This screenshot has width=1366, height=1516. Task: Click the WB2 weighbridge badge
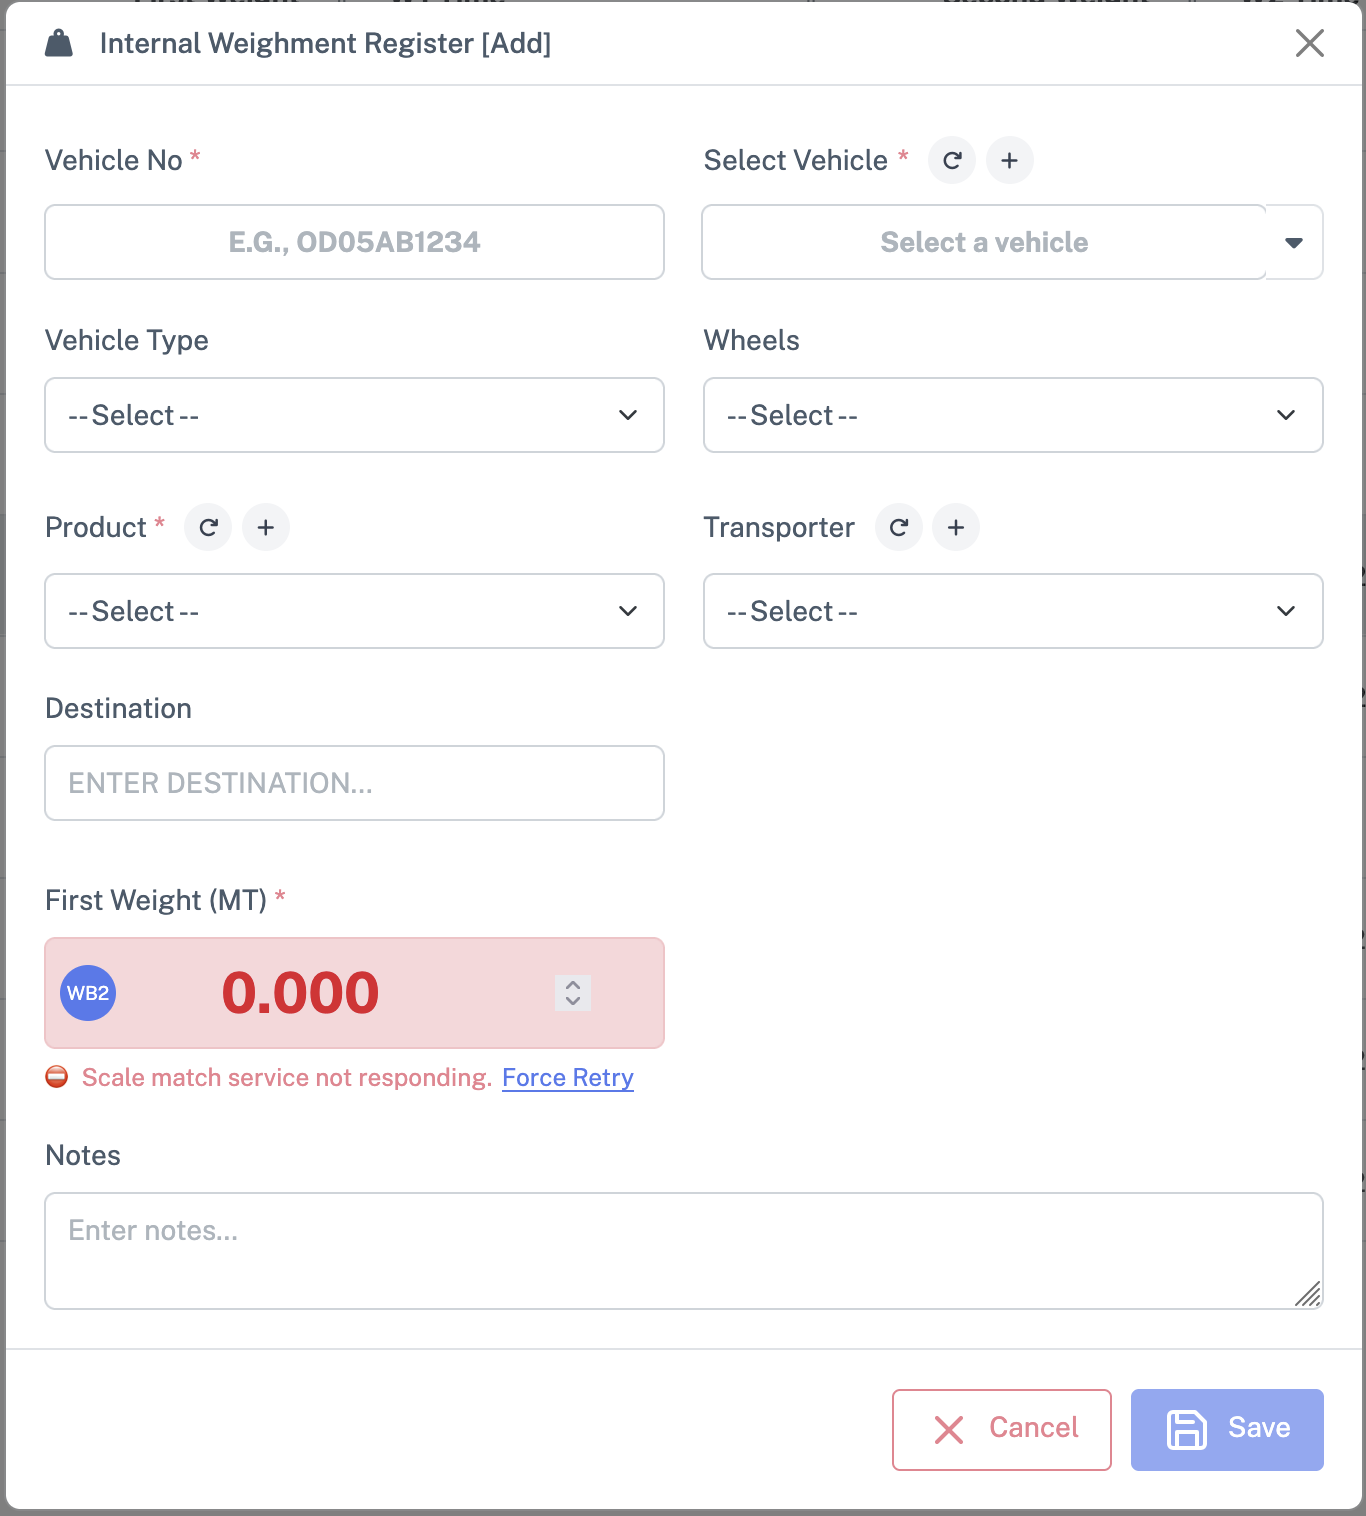pyautogui.click(x=88, y=993)
